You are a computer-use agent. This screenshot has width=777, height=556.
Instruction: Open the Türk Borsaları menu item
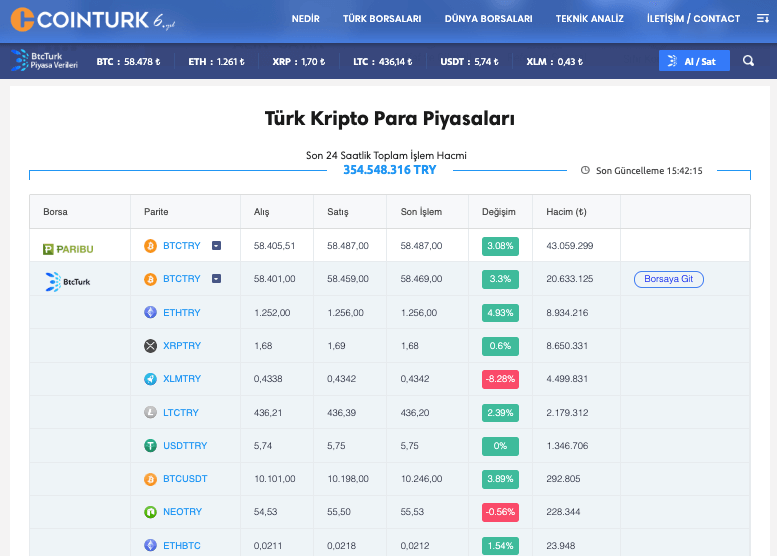(382, 19)
